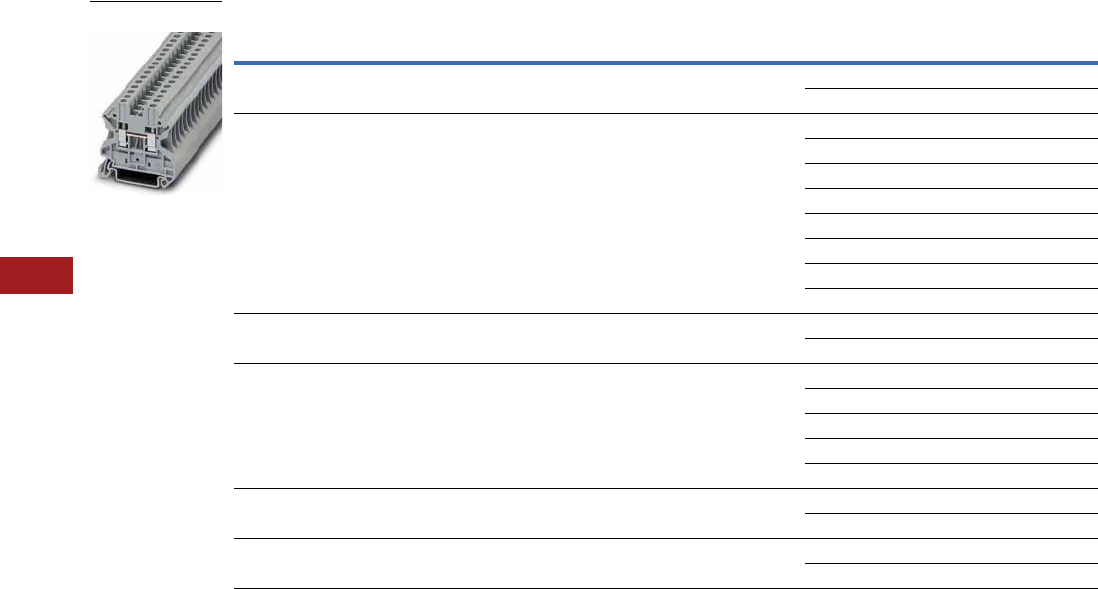Select large left cell of eight-row section
The image size is (1098, 589).
[x=519, y=213]
